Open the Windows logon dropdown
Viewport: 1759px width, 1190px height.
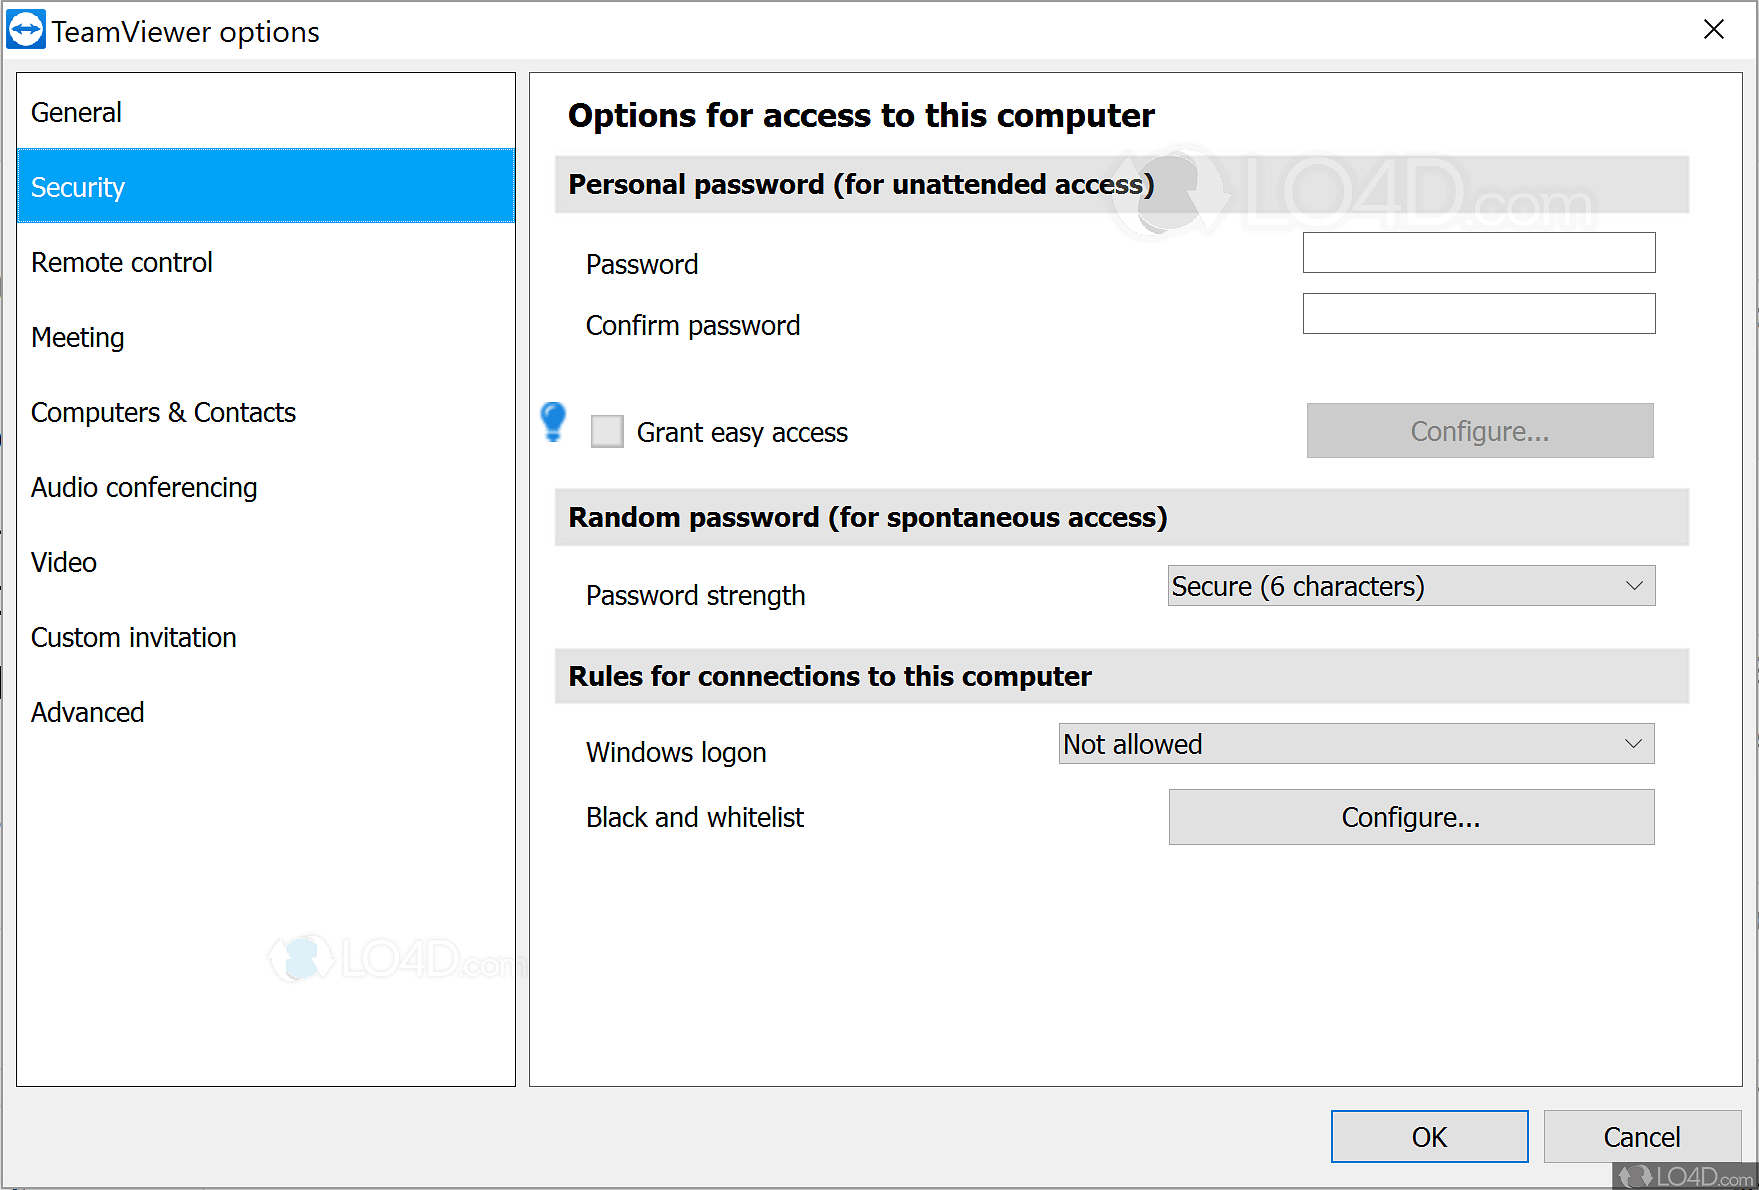pyautogui.click(x=1355, y=743)
